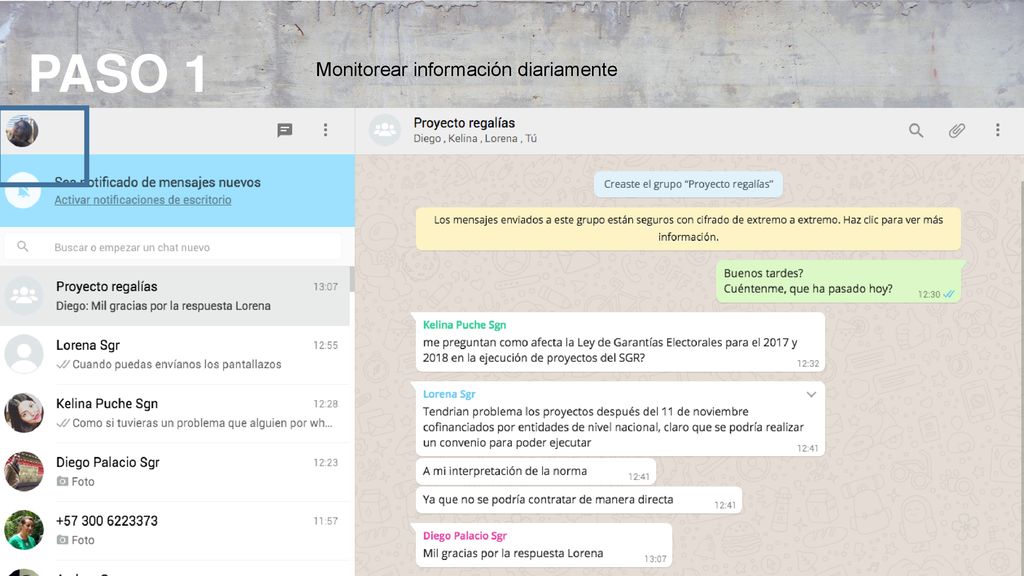Click double-check icon in Lorena Sgr preview

63,364
